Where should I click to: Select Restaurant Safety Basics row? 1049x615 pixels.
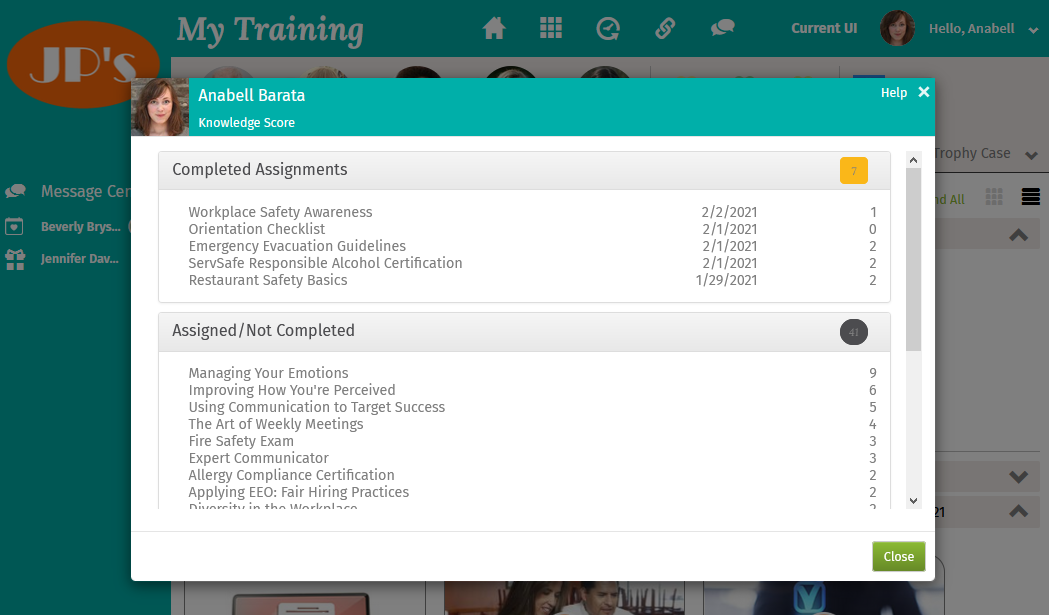click(532, 280)
